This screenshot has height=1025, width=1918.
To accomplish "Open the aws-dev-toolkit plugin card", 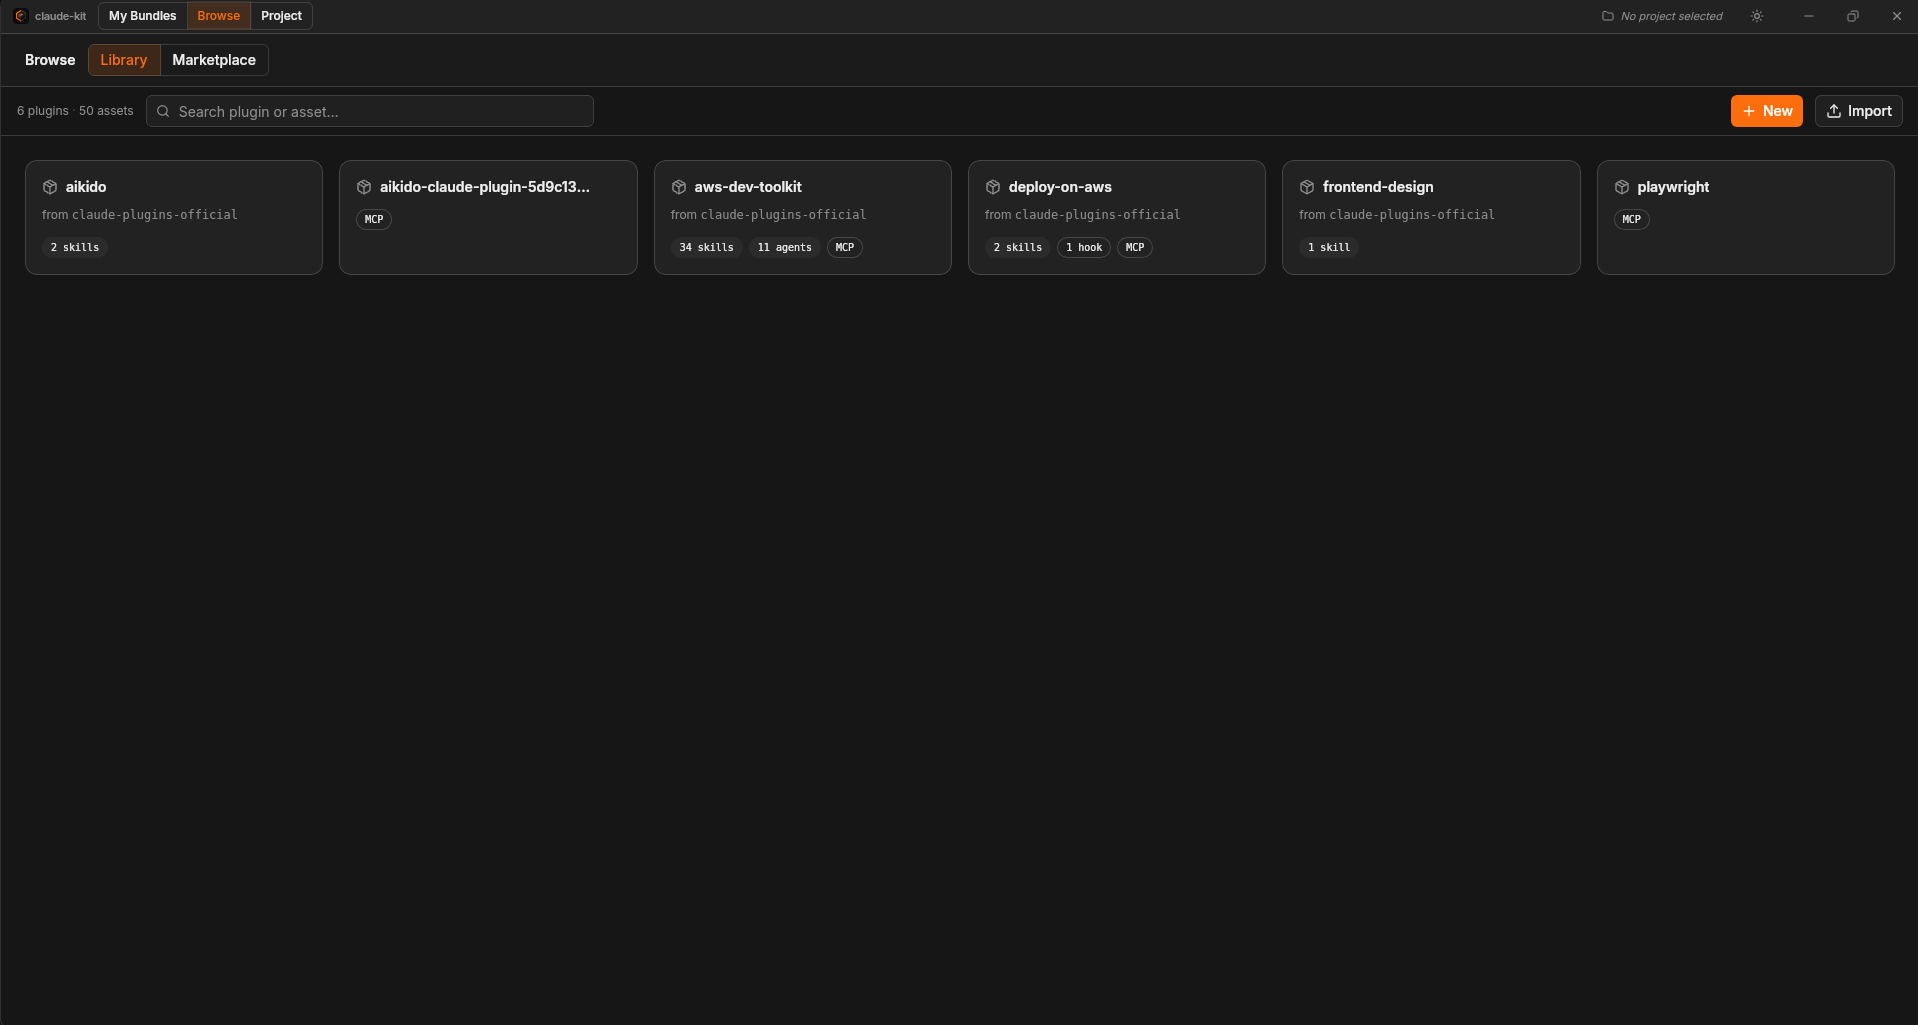I will click(x=803, y=217).
